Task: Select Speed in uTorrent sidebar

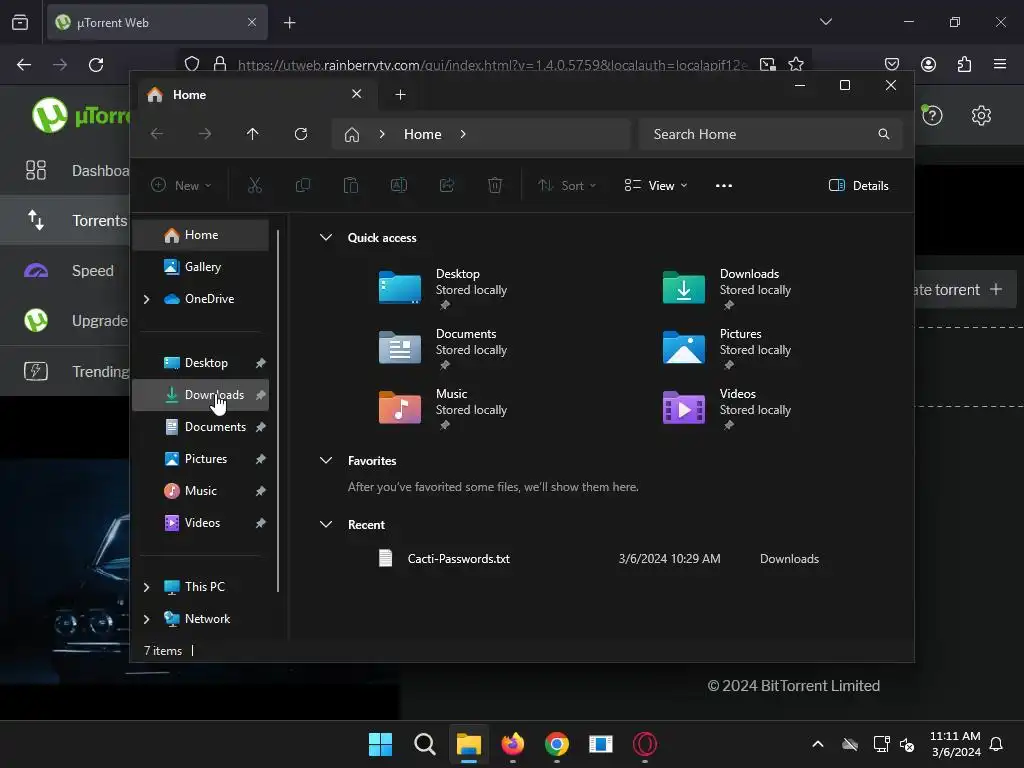Action: tap(65, 270)
